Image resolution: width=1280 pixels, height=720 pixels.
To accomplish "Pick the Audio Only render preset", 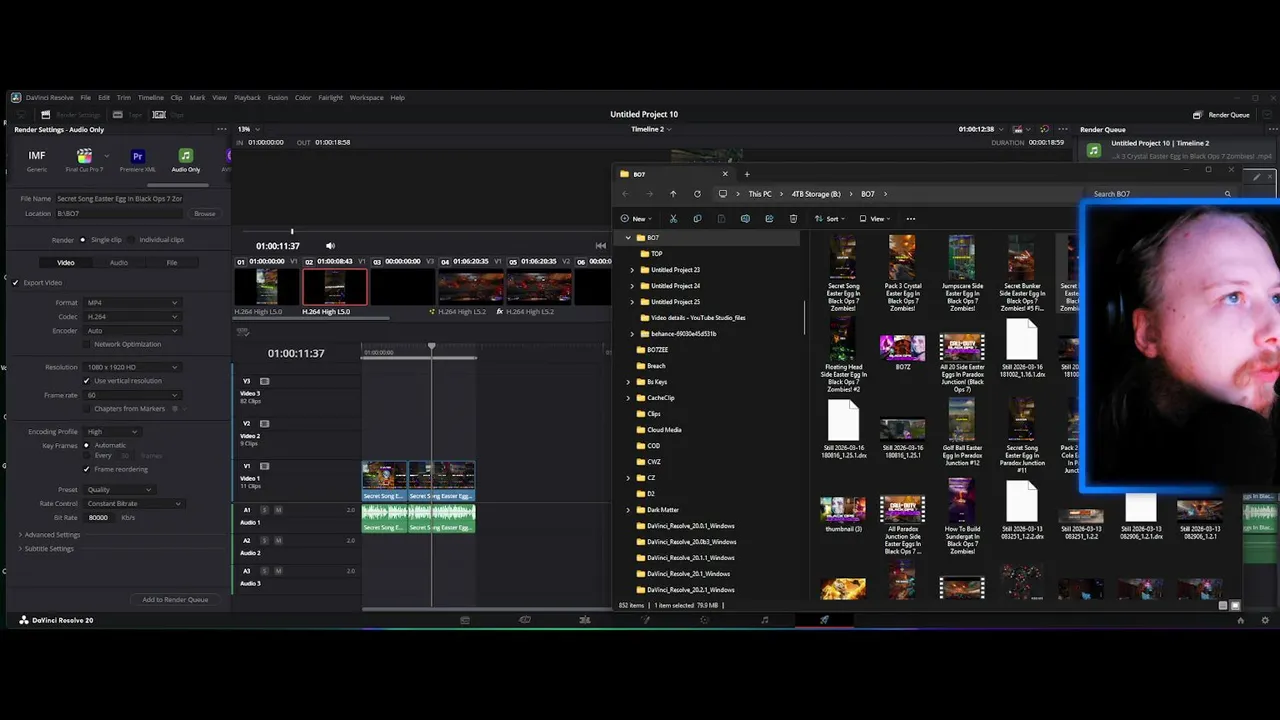I will coord(185,159).
